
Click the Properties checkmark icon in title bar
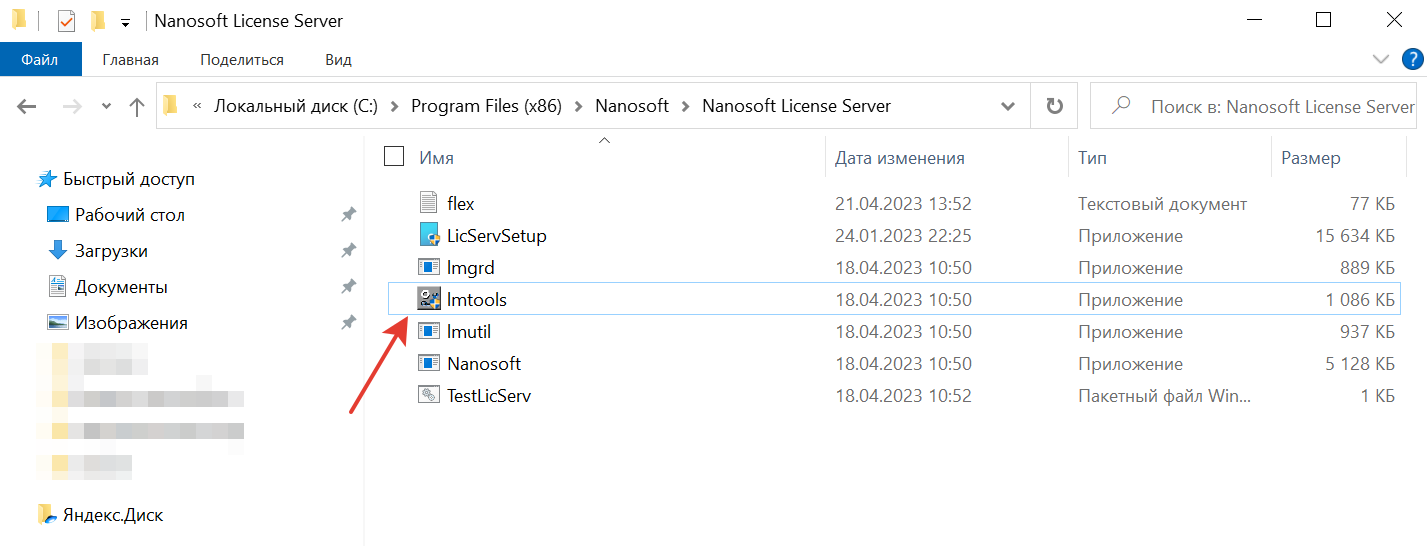point(66,20)
